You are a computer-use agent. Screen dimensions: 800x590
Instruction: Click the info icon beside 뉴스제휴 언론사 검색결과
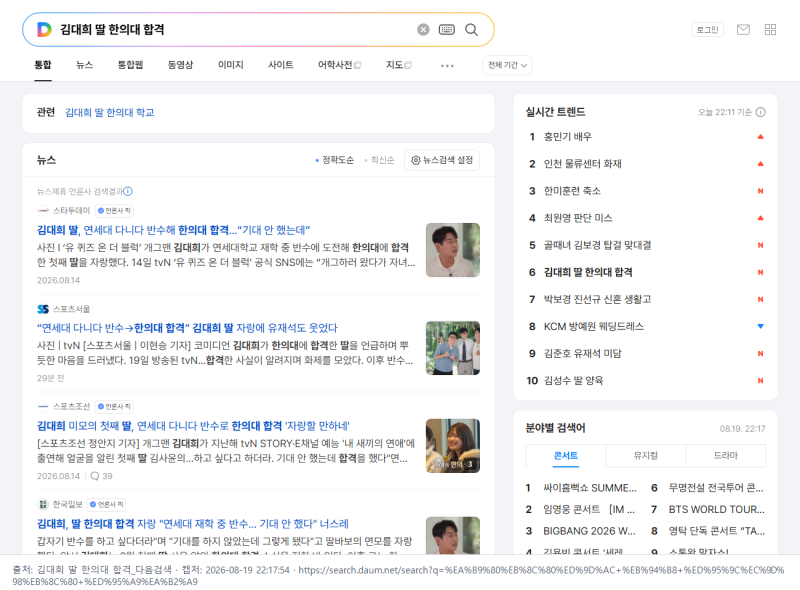(x=128, y=191)
